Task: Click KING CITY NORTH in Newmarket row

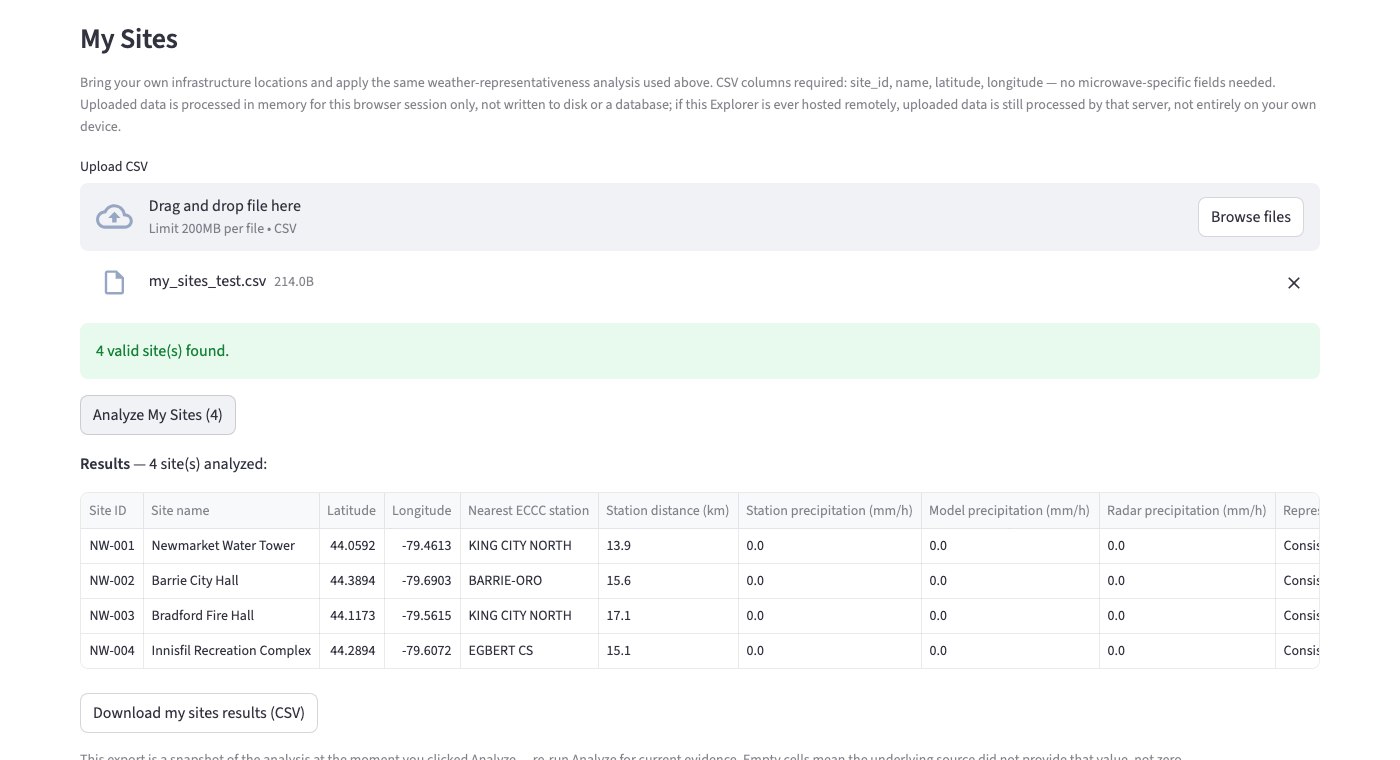Action: (529, 546)
